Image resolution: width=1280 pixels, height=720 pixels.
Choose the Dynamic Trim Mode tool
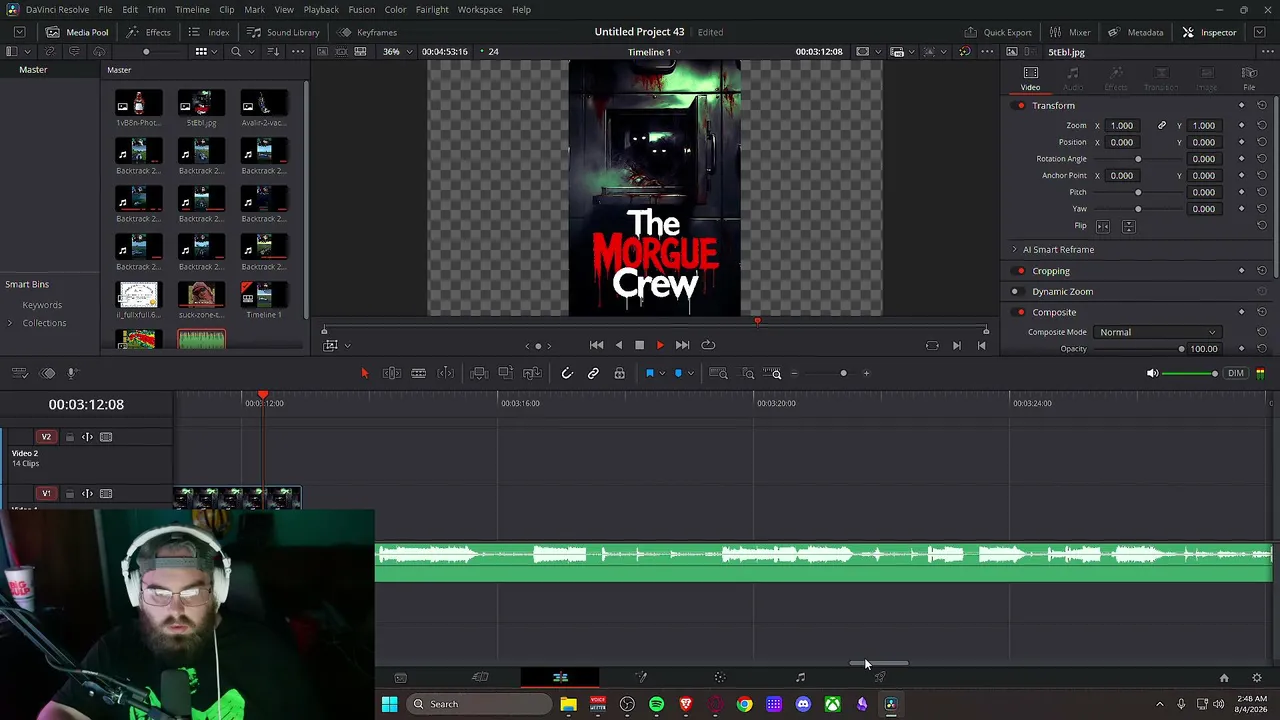coord(419,373)
